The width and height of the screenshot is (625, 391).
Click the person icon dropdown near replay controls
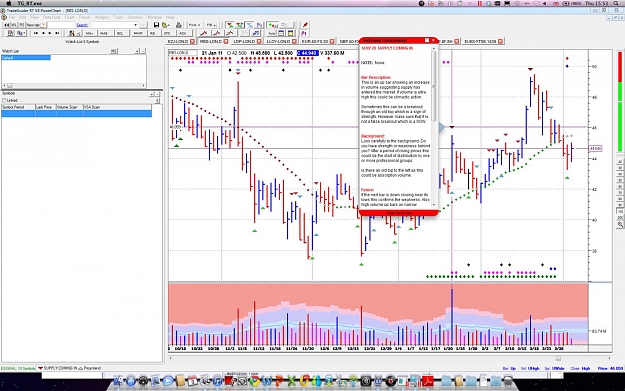75,33
